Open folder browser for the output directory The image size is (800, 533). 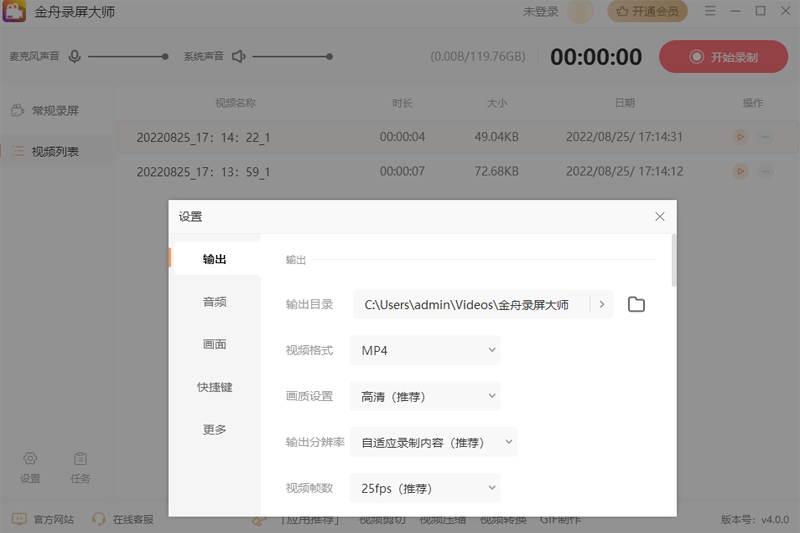636,304
